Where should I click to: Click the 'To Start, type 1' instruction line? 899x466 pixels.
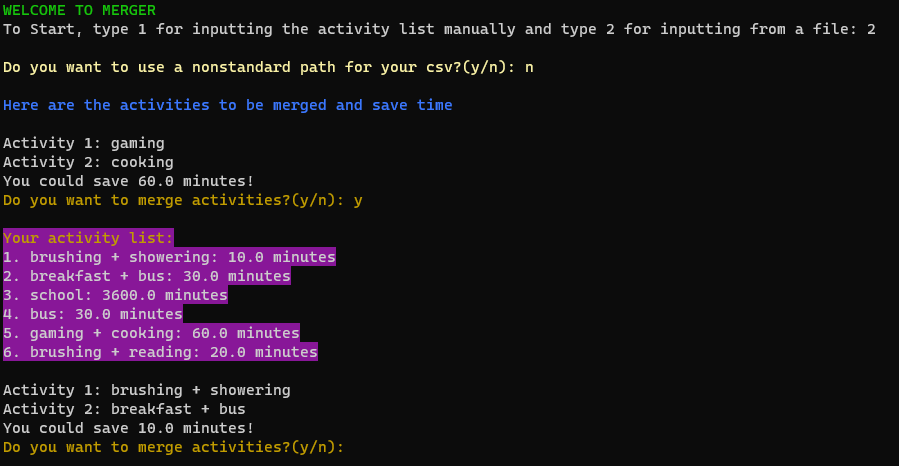click(439, 29)
